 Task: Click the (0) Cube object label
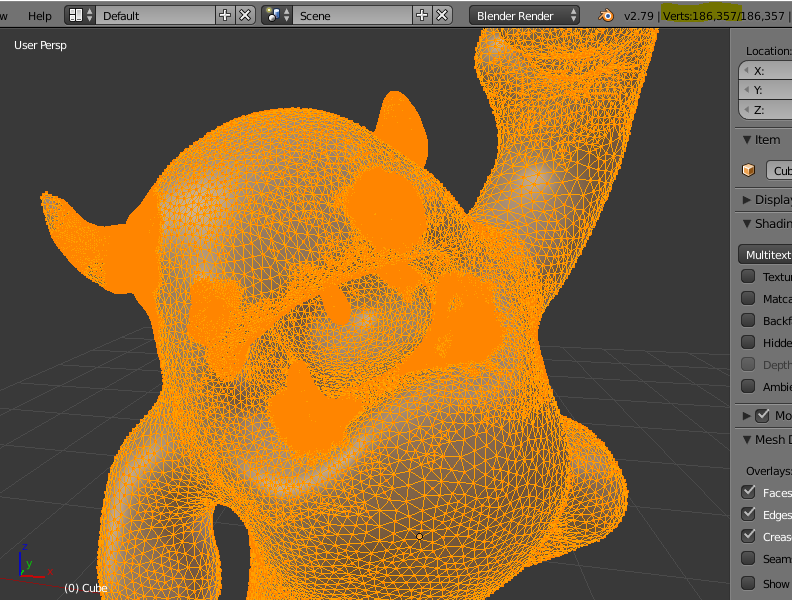coord(85,588)
